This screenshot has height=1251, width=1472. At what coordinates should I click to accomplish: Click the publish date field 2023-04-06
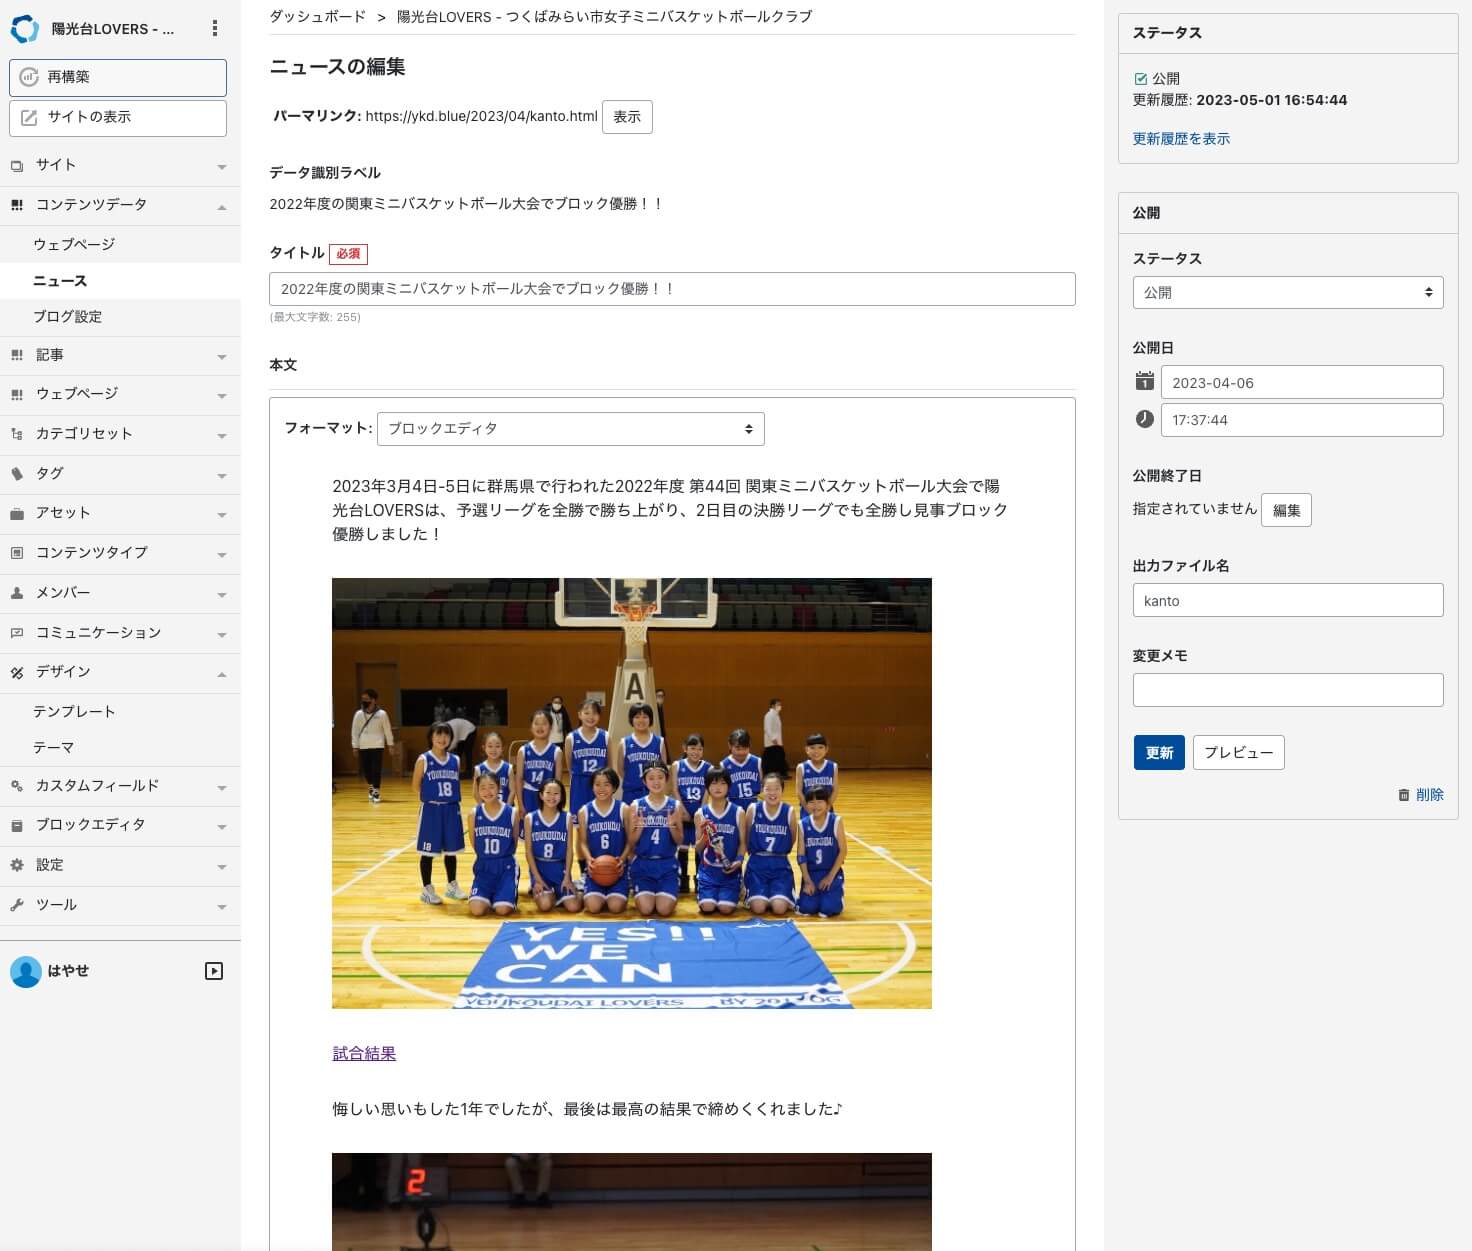[1302, 382]
